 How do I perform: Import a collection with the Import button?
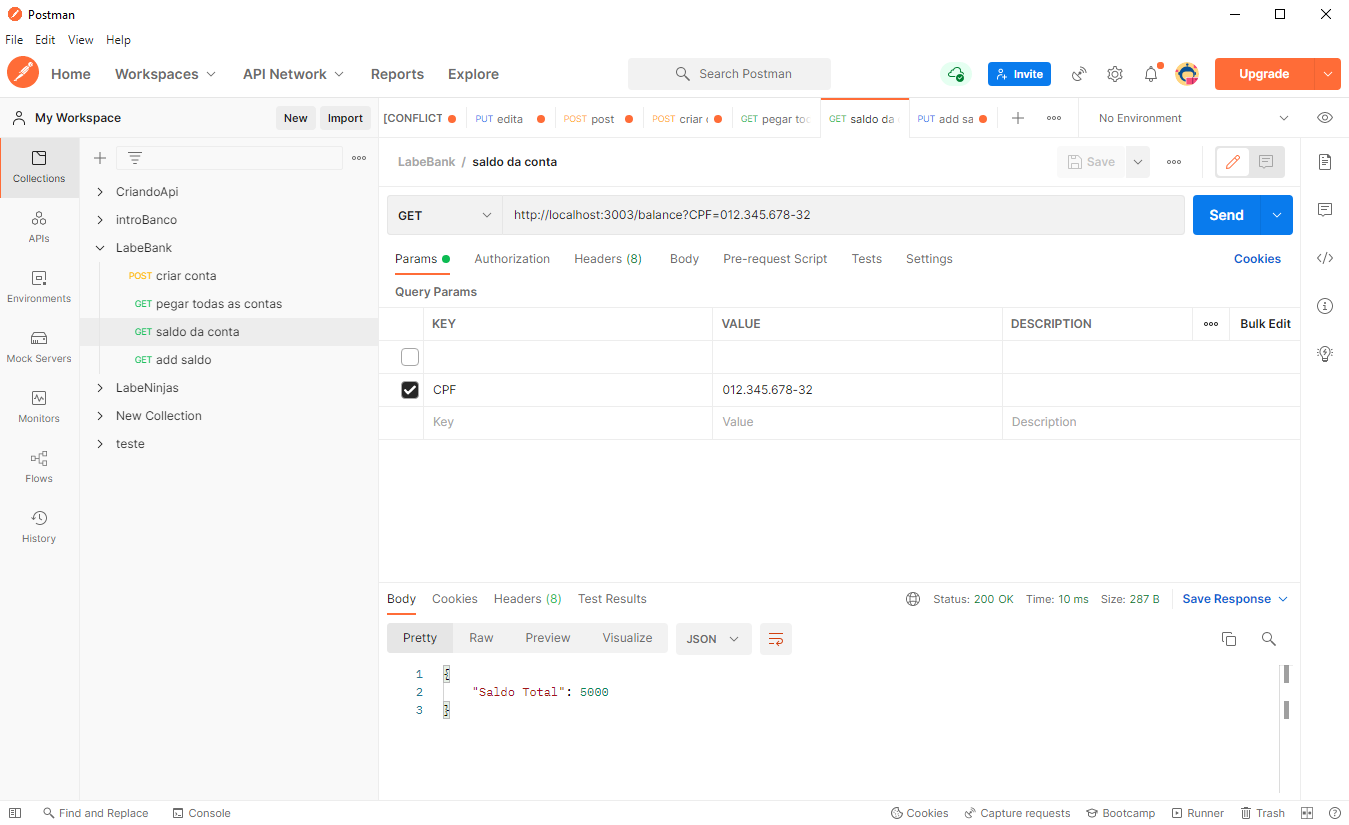pyautogui.click(x=344, y=117)
